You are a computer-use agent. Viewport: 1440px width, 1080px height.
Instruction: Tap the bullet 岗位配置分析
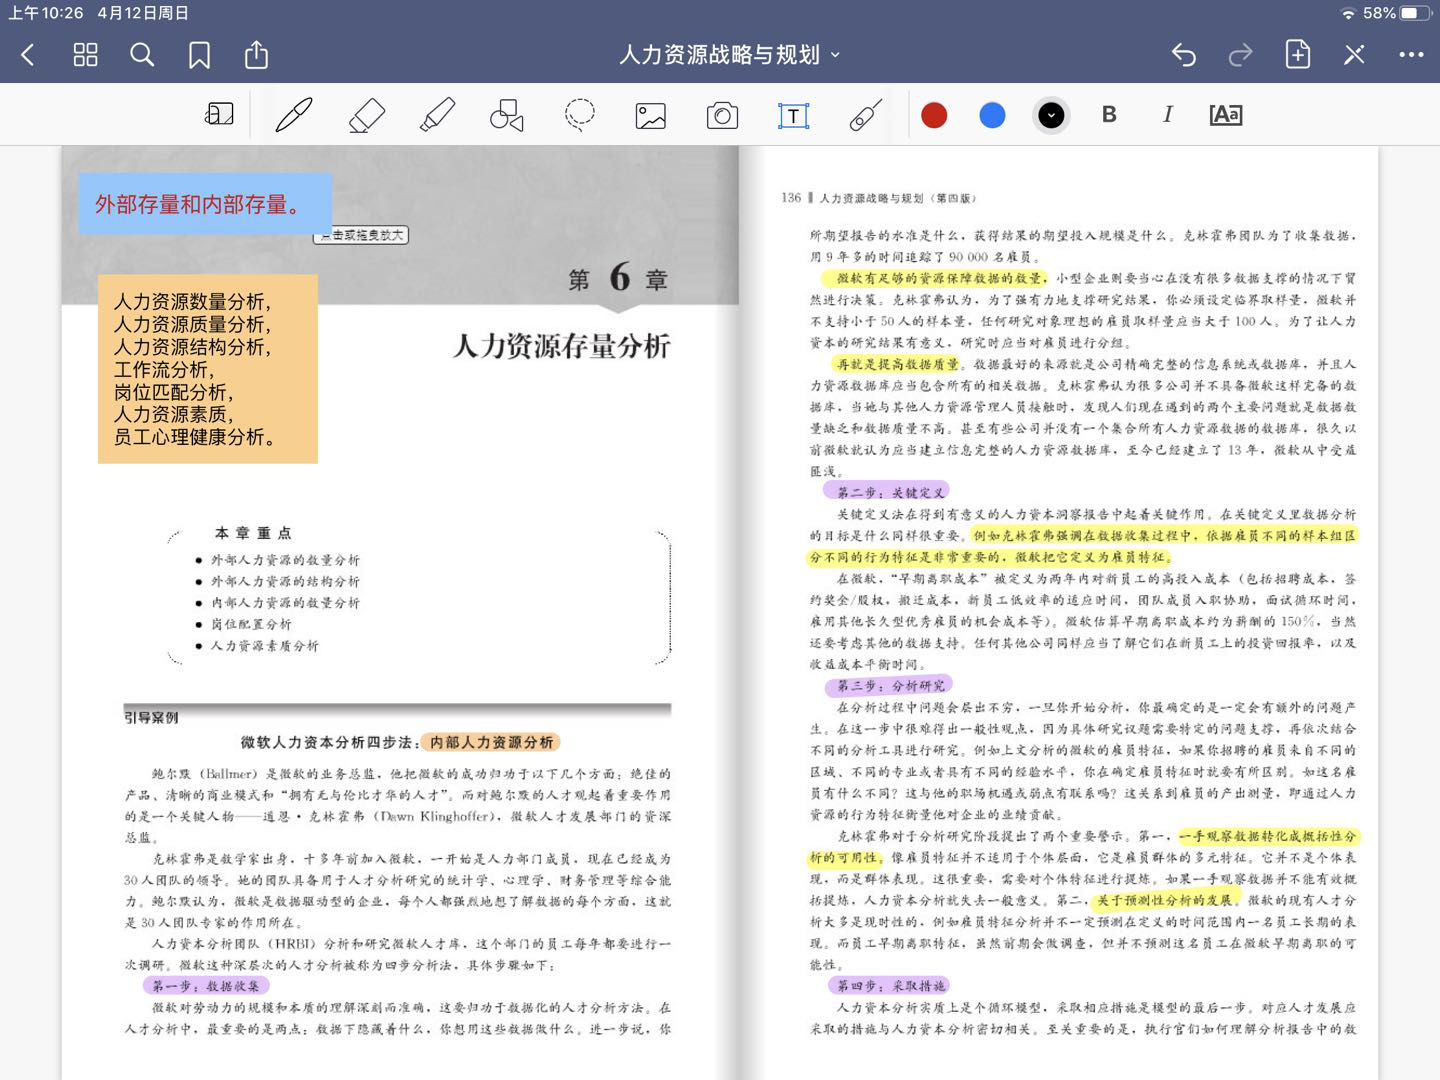[251, 624]
